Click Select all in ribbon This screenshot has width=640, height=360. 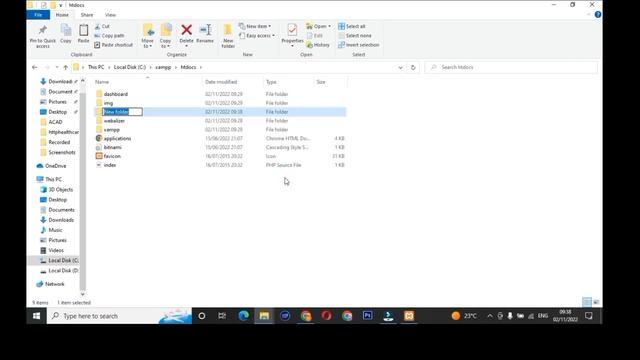(x=352, y=26)
